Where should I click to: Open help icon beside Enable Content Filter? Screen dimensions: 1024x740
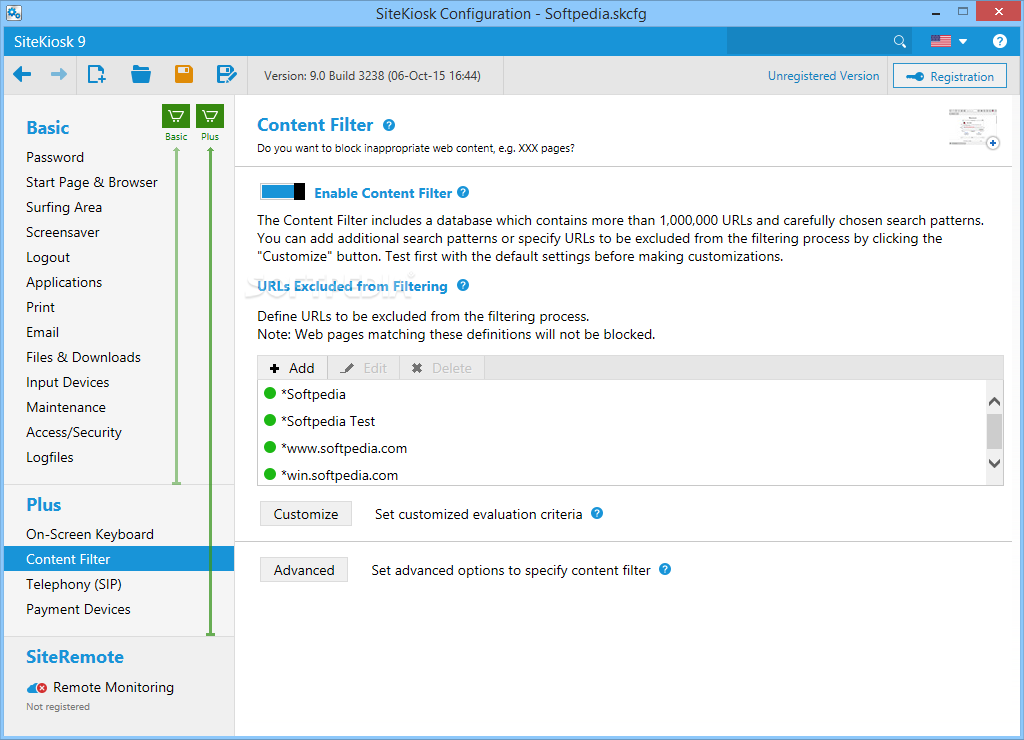click(x=463, y=192)
